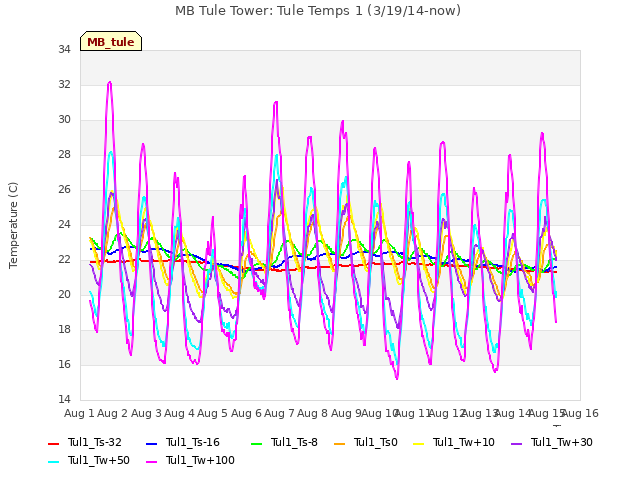Click the magenta Tul1_Tw+100 legend swatch
The image size is (640, 480).
tap(151, 461)
